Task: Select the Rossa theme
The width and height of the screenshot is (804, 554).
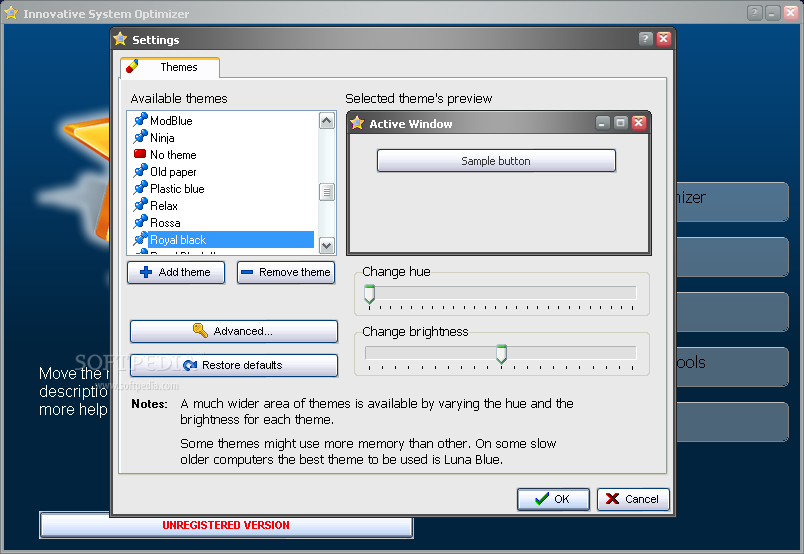Action: [165, 223]
